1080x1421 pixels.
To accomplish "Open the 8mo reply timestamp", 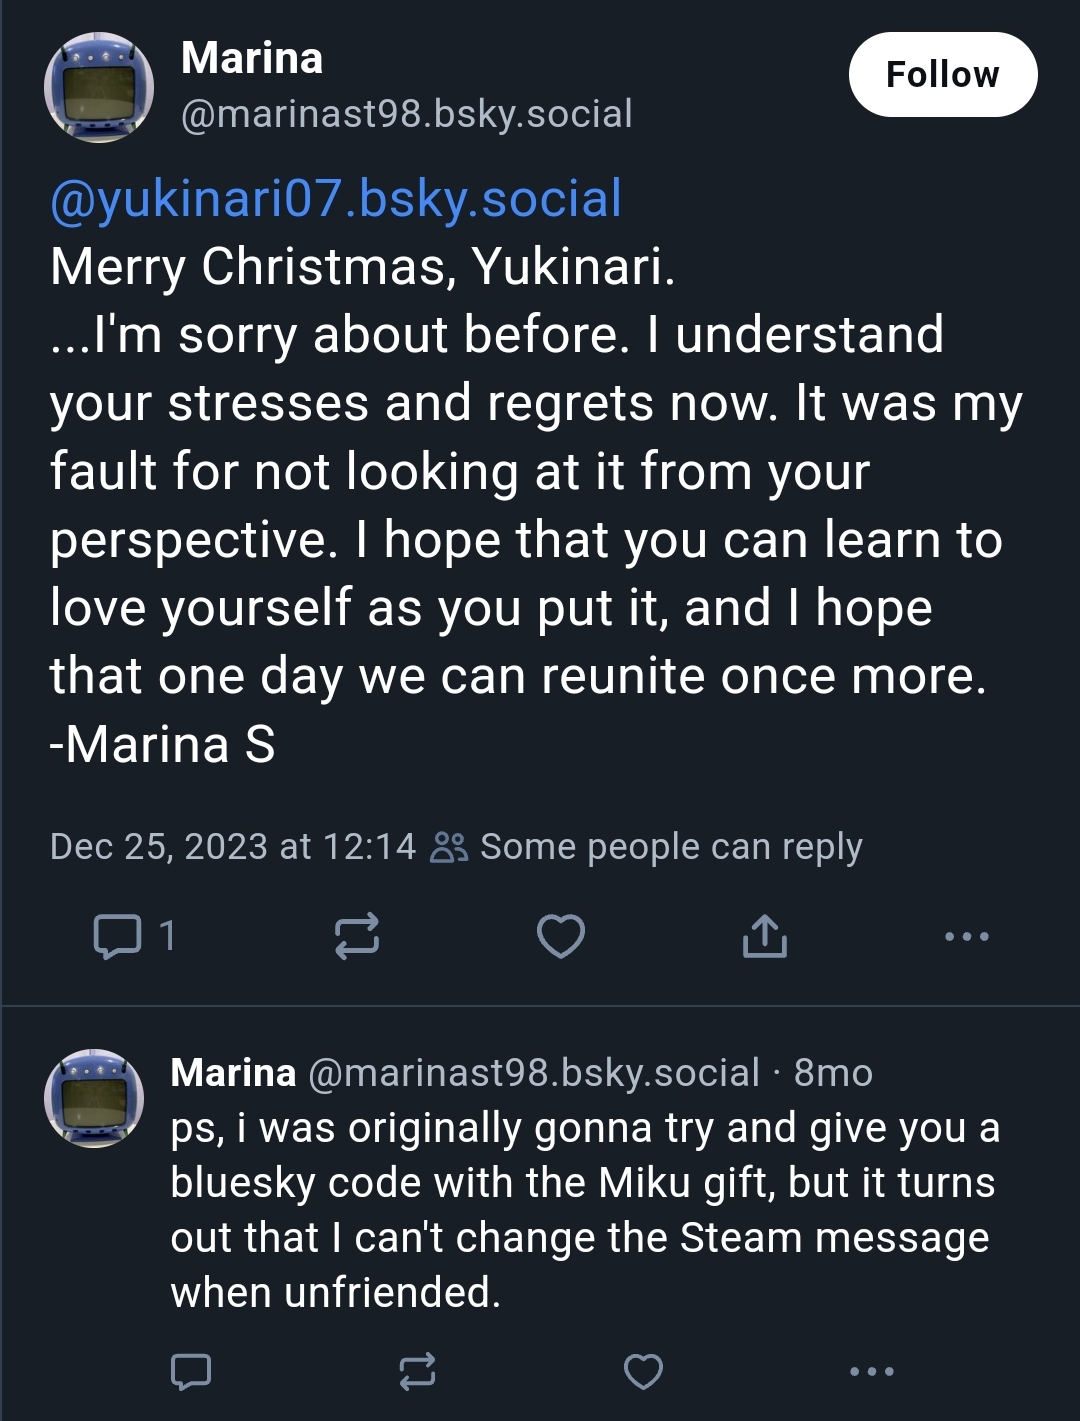I will coord(833,1073).
